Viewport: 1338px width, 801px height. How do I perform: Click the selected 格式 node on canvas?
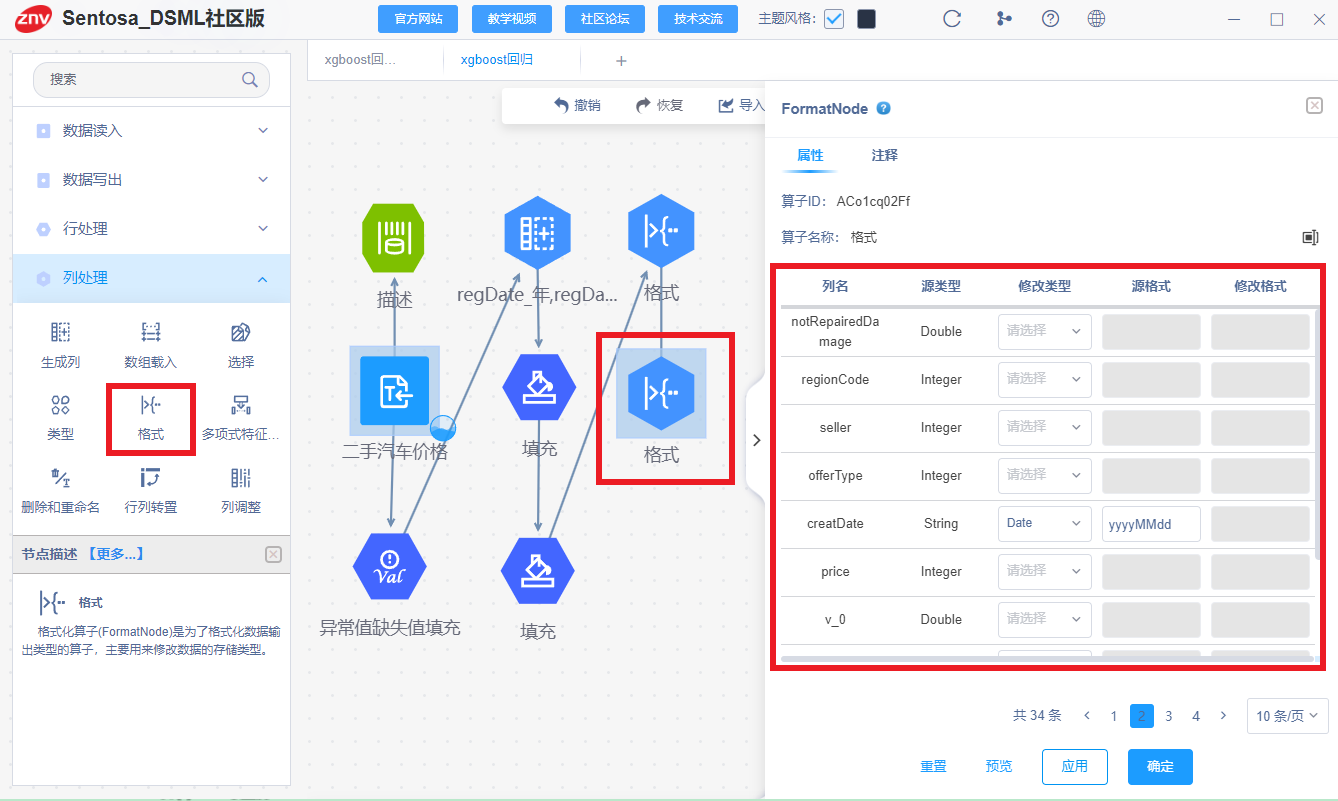point(661,393)
